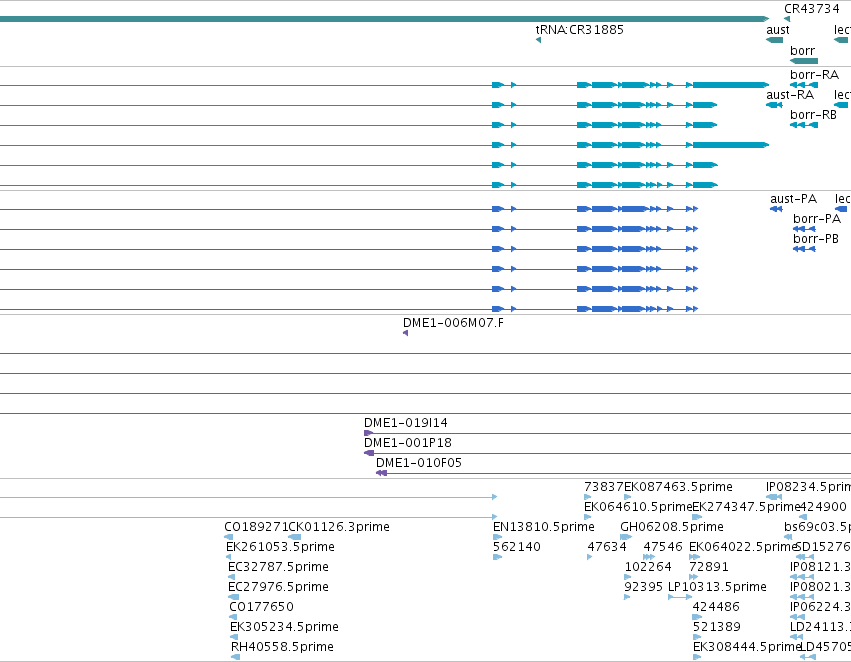The height and width of the screenshot is (662, 851).
Task: Click the CR43734 gene label
Action: pyautogui.click(x=811, y=9)
